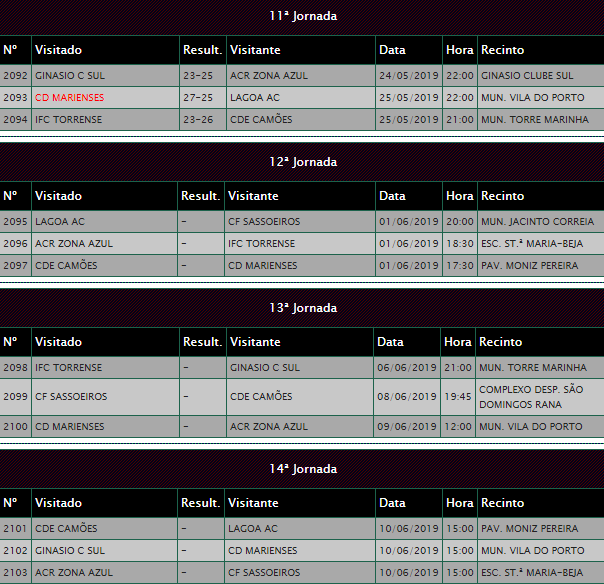Select the 11ª Jornada heading
The height and width of the screenshot is (584, 604).
(303, 16)
